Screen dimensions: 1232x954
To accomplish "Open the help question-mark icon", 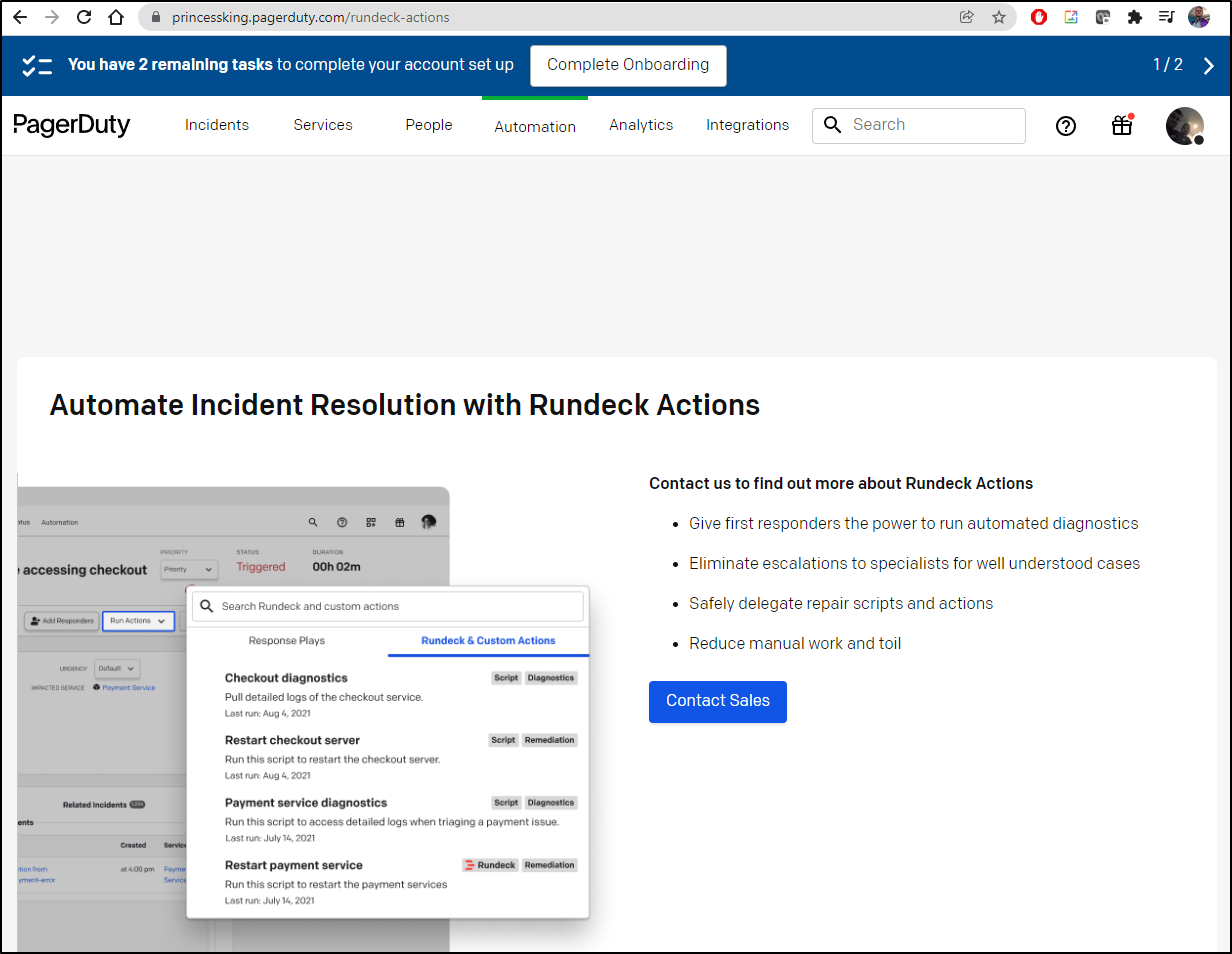I will pyautogui.click(x=1066, y=125).
